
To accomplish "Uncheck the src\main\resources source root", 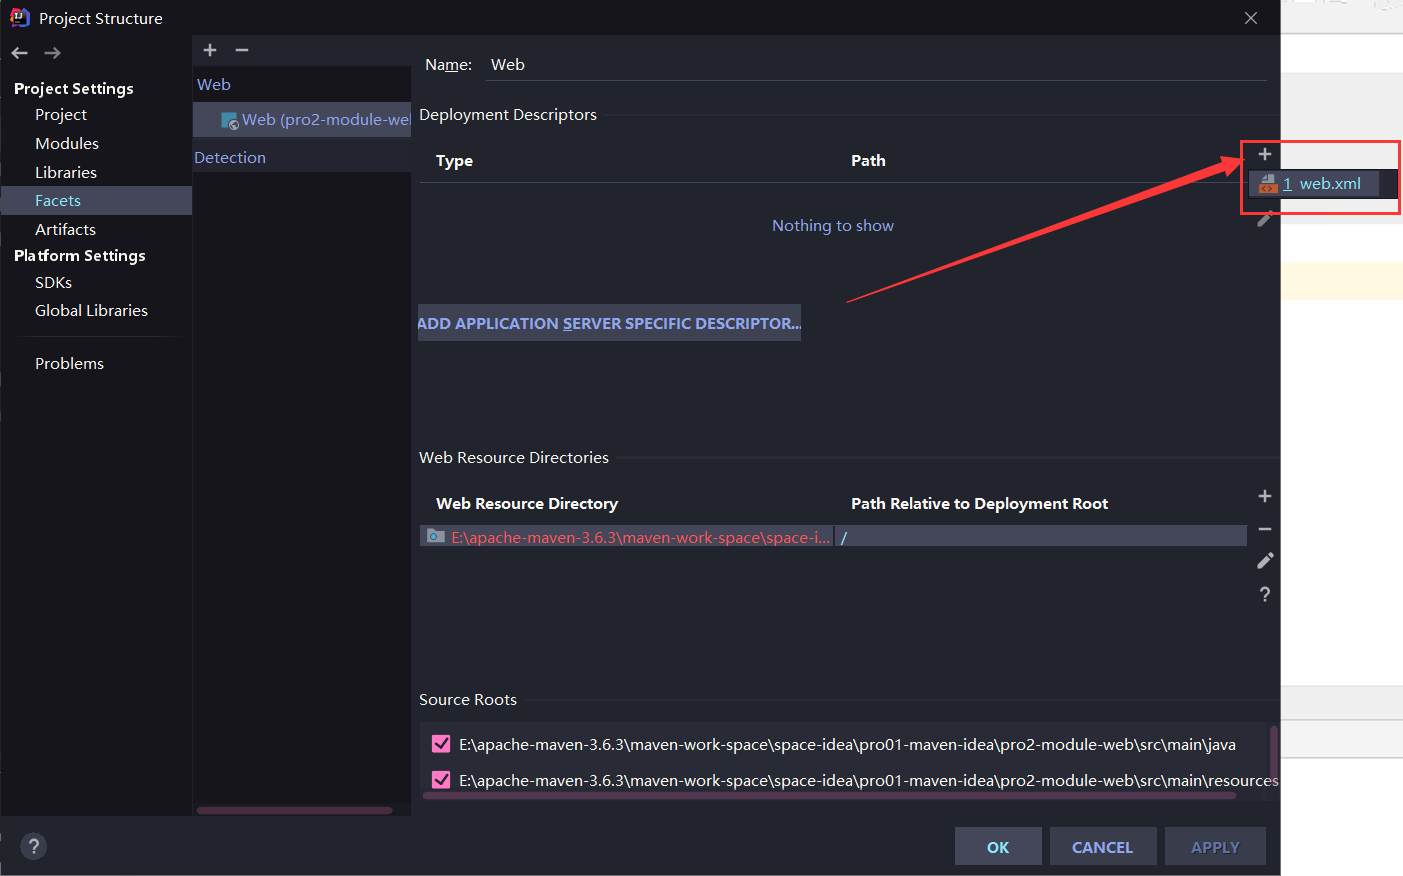I will 441,780.
